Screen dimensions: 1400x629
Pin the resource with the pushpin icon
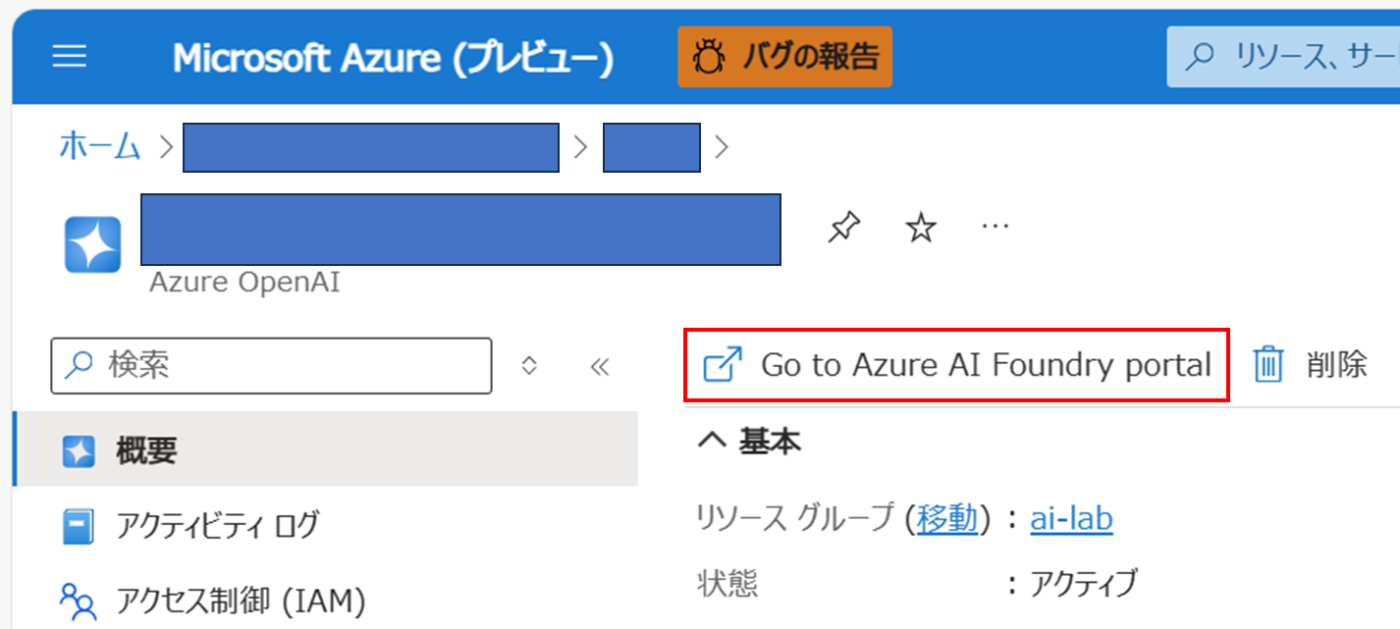pyautogui.click(x=844, y=229)
